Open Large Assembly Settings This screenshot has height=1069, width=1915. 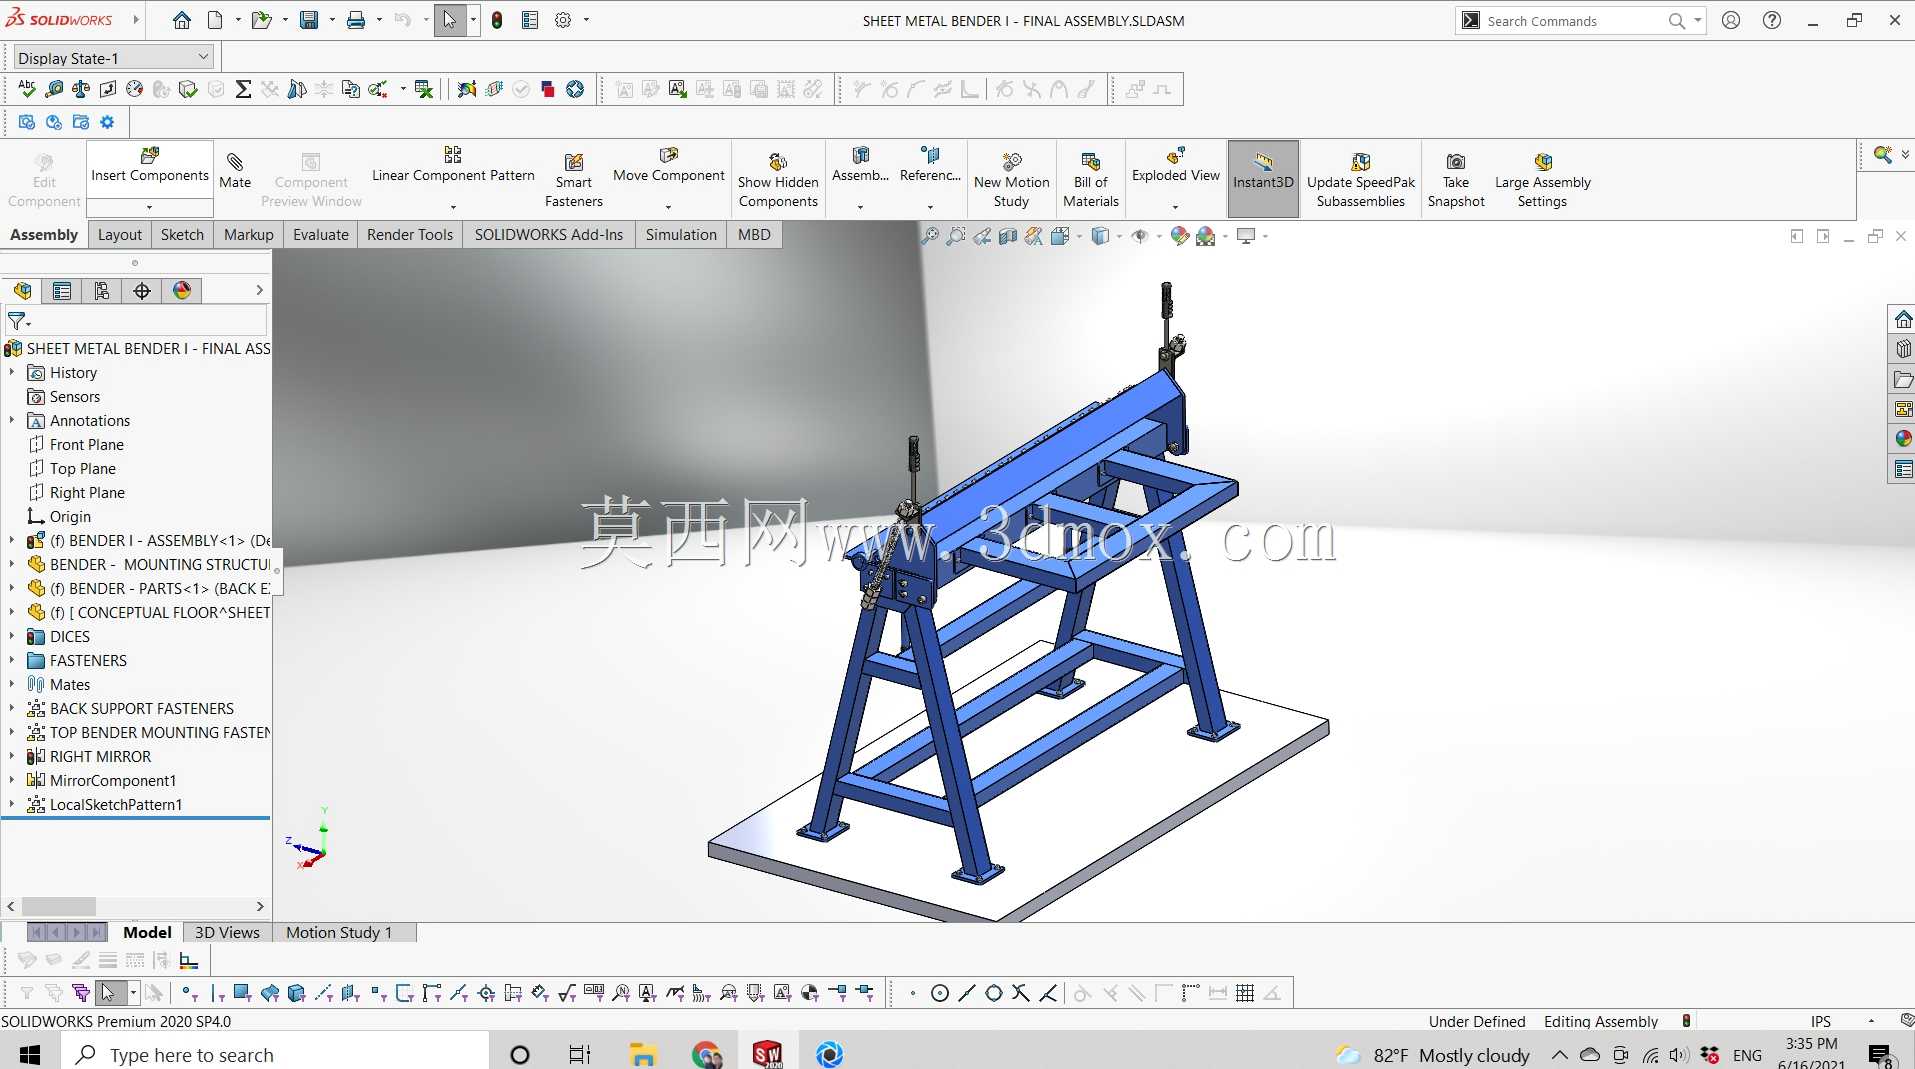point(1542,180)
